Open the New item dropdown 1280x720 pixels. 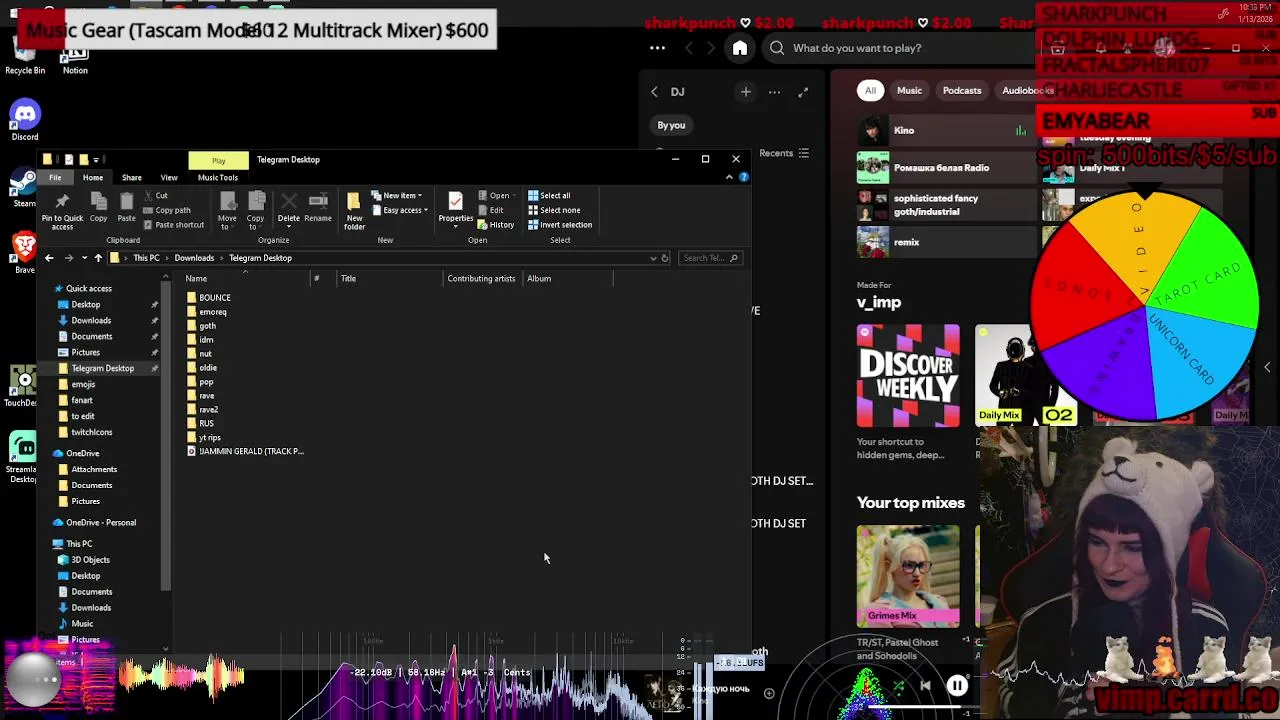click(x=397, y=196)
